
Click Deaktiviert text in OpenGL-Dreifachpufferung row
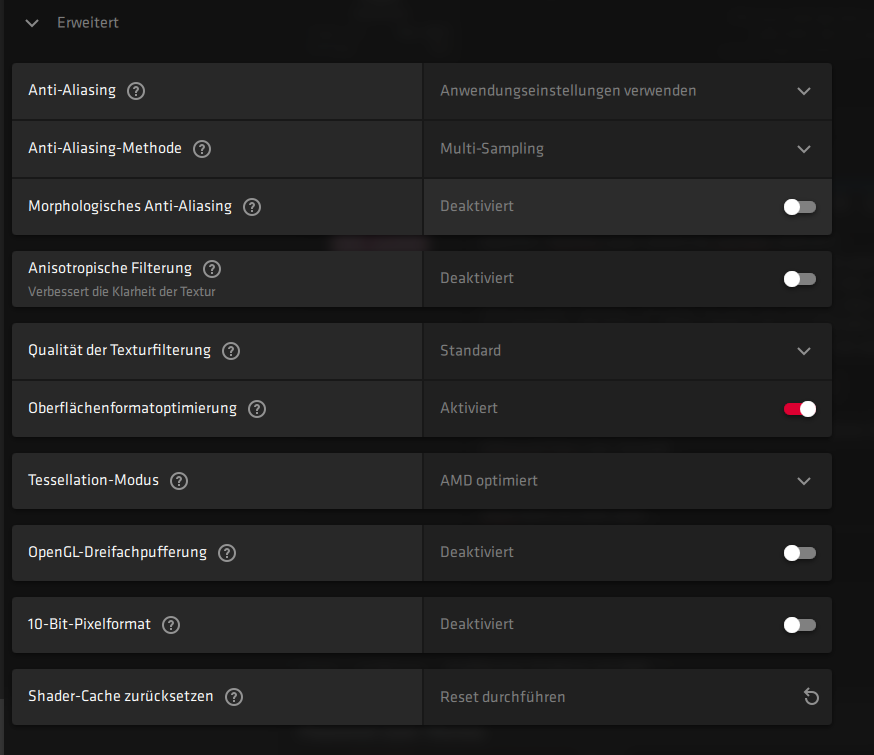coord(477,552)
